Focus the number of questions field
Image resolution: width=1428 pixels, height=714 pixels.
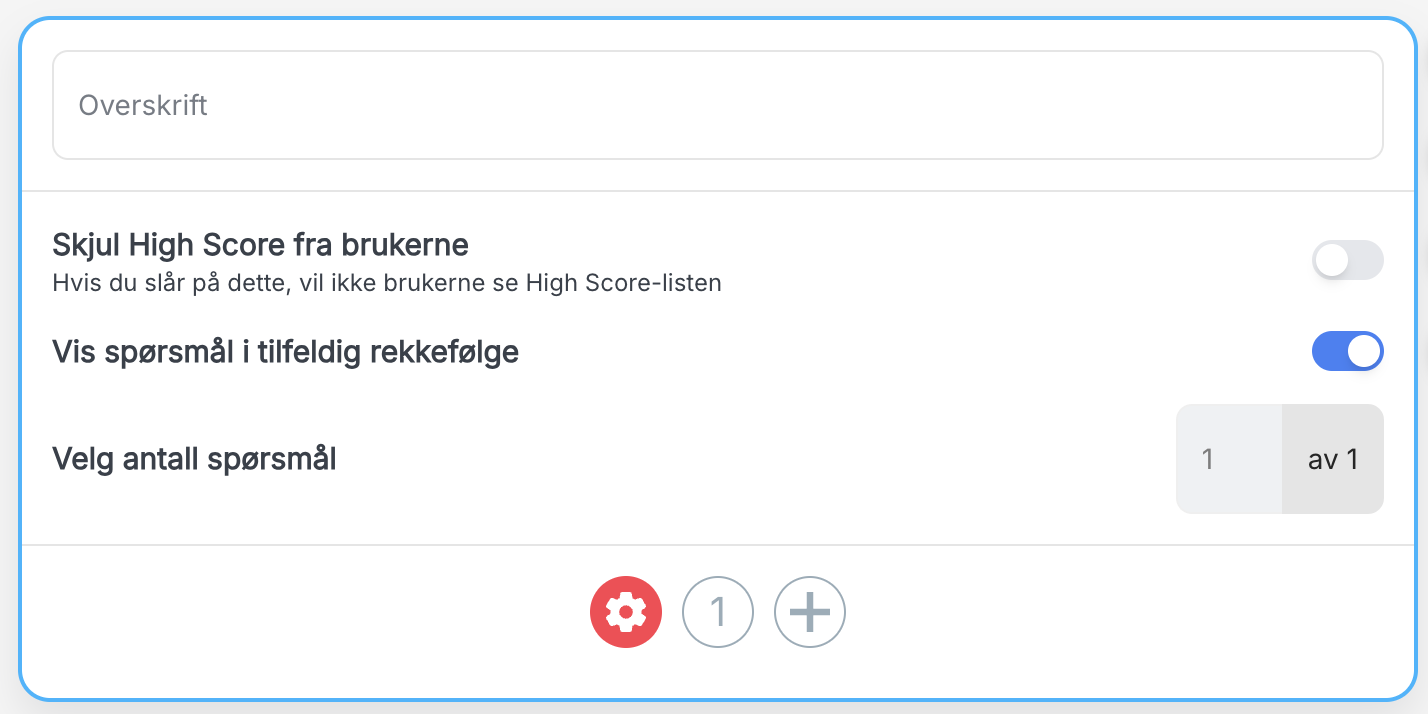click(1229, 459)
